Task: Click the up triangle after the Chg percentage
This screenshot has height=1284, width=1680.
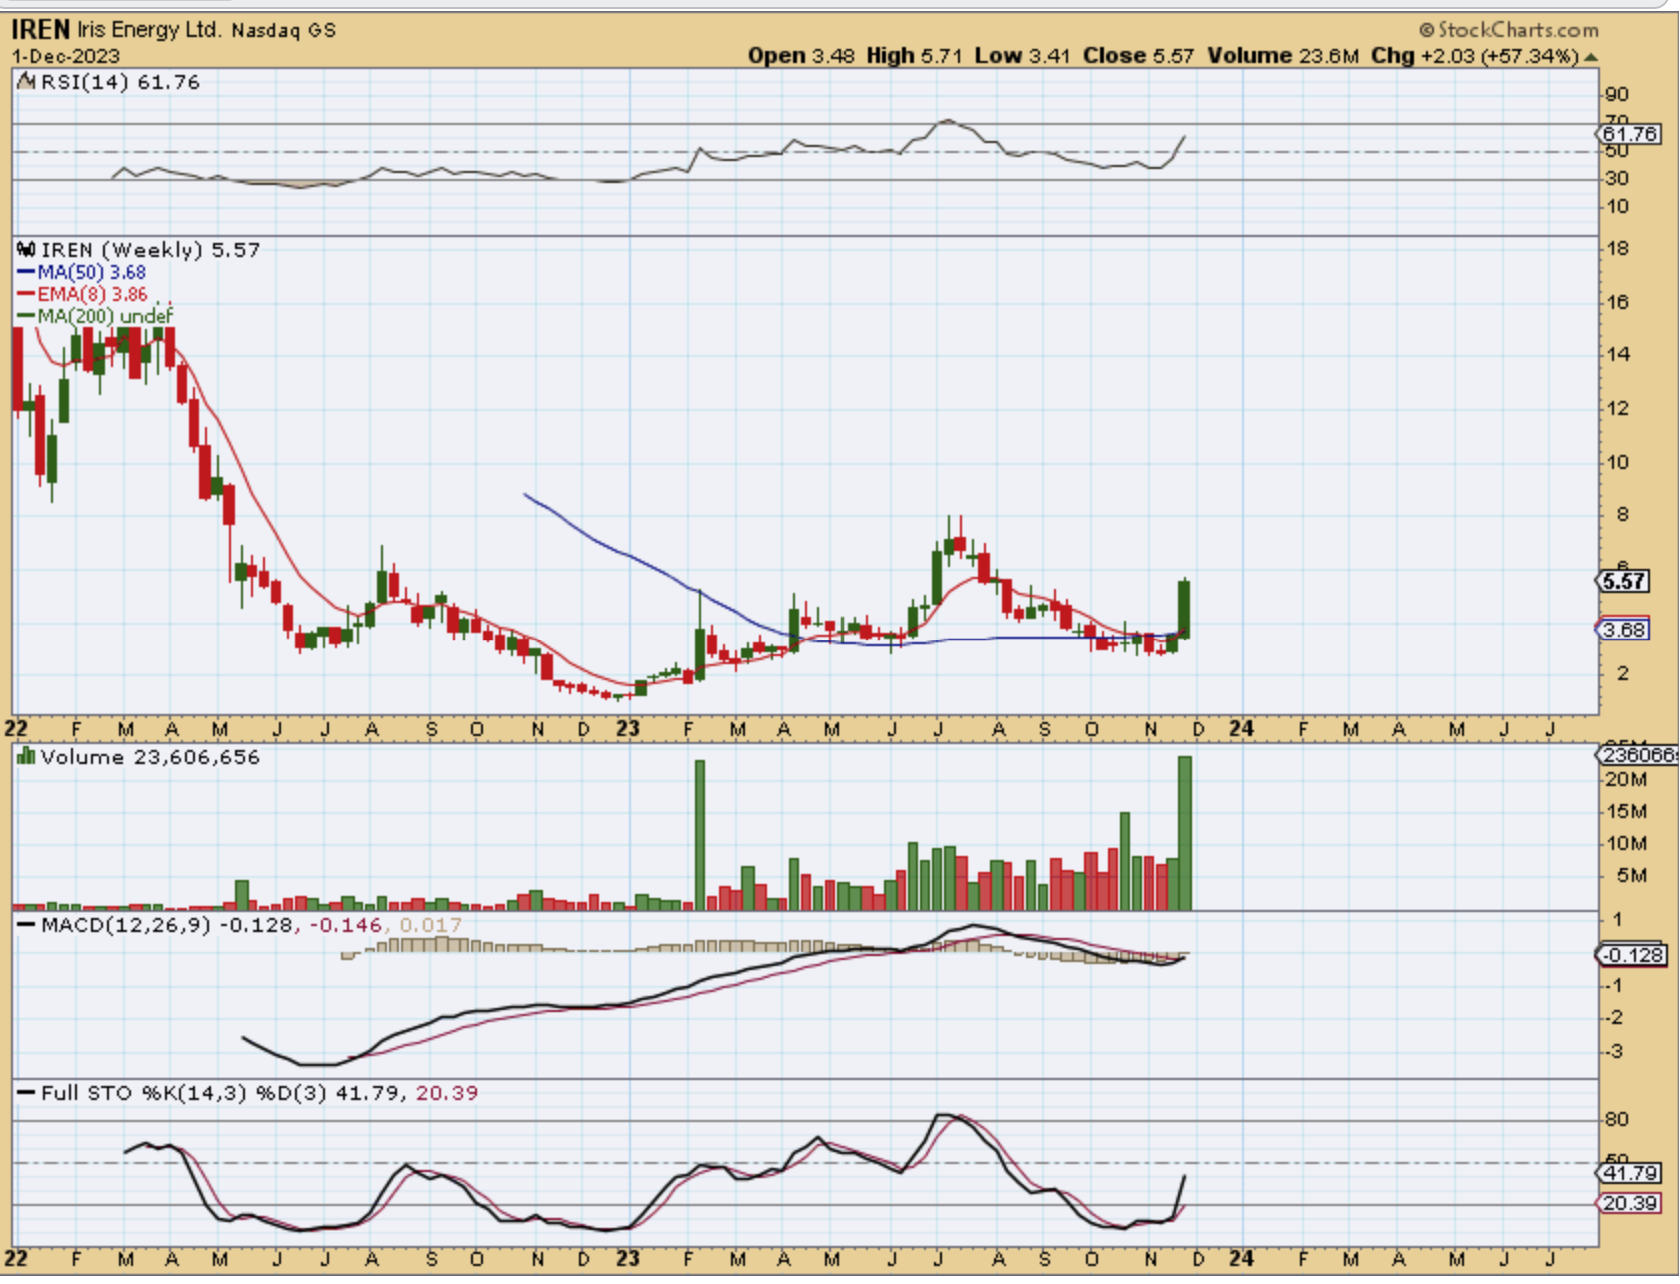Action: [x=1591, y=57]
